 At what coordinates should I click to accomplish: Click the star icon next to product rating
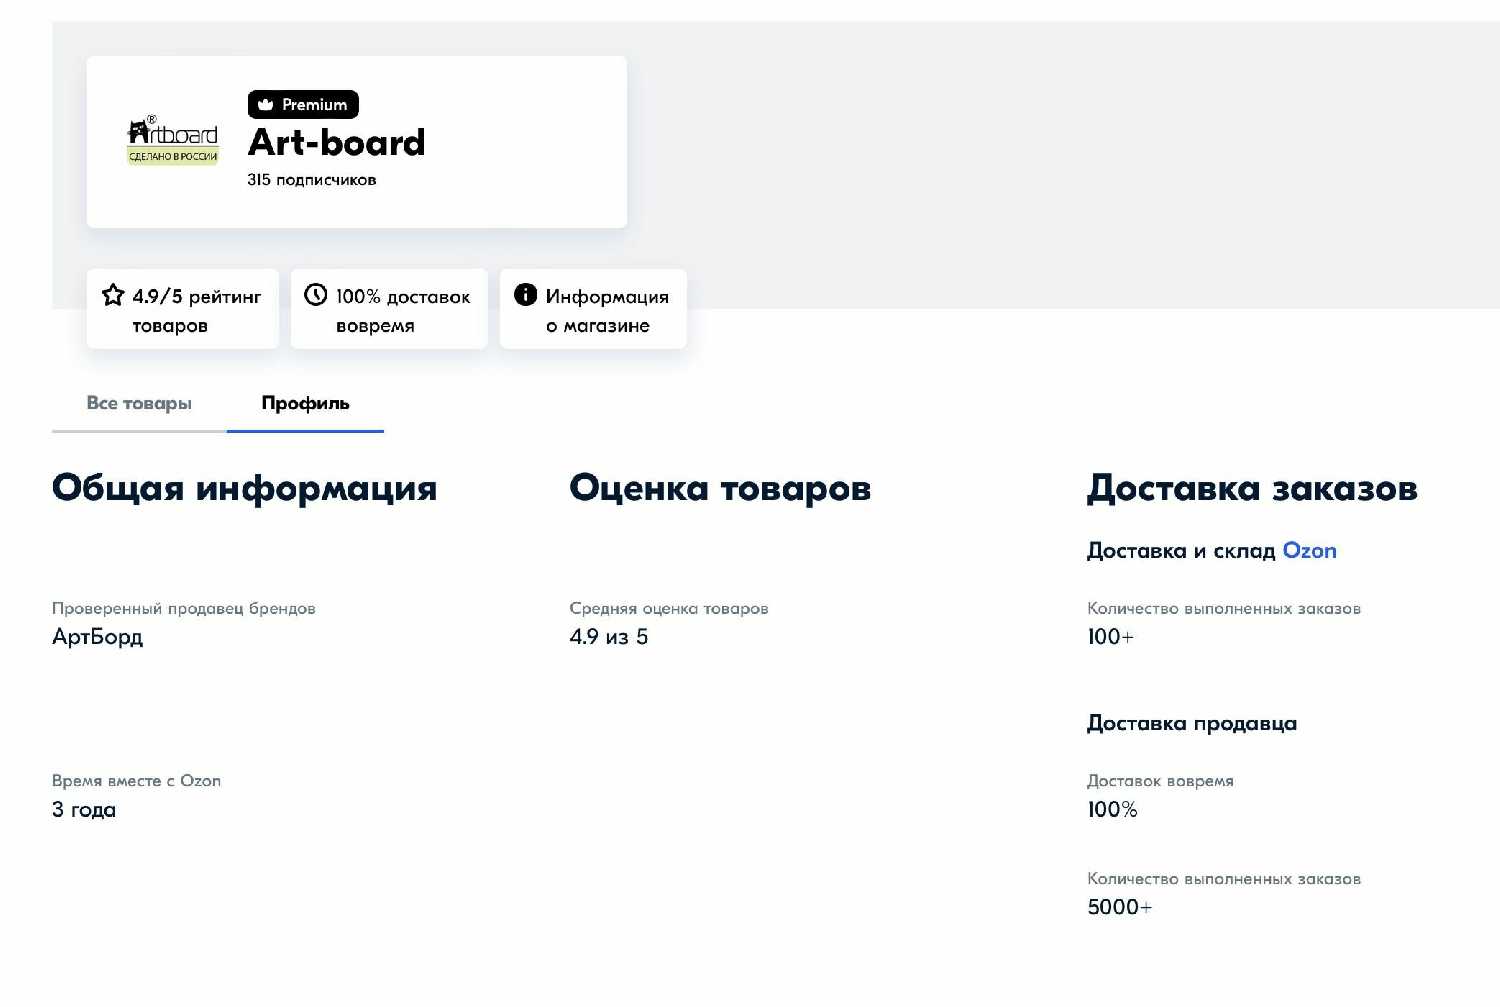112,294
